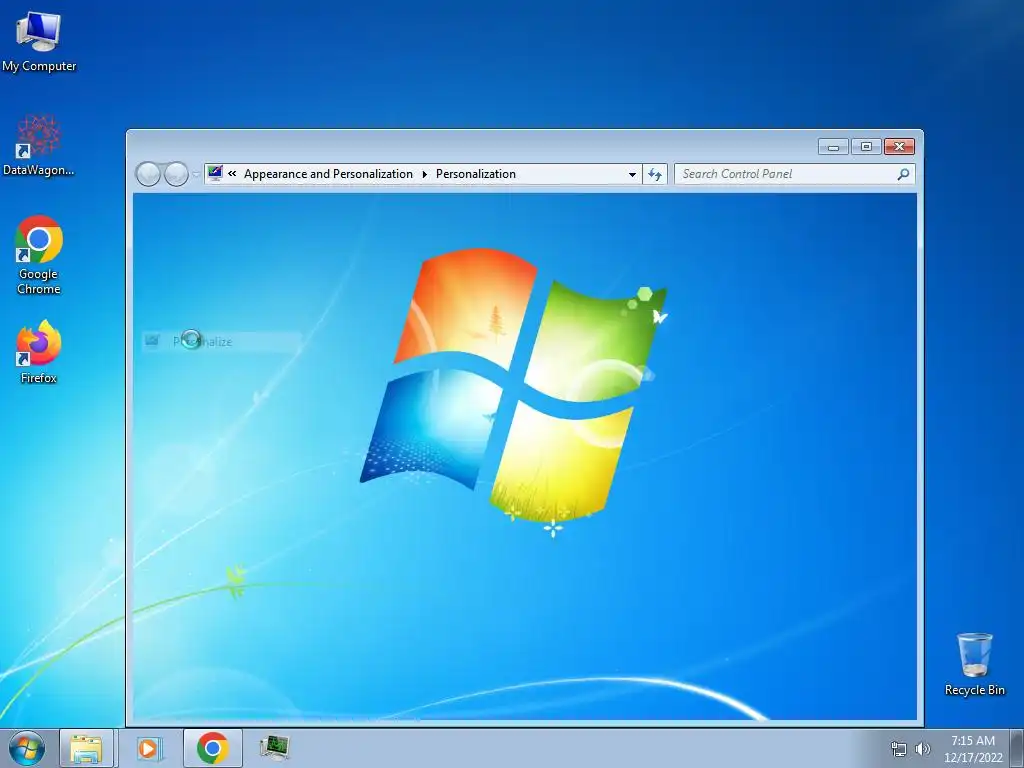Switch to Chrome in the taskbar

click(213, 748)
